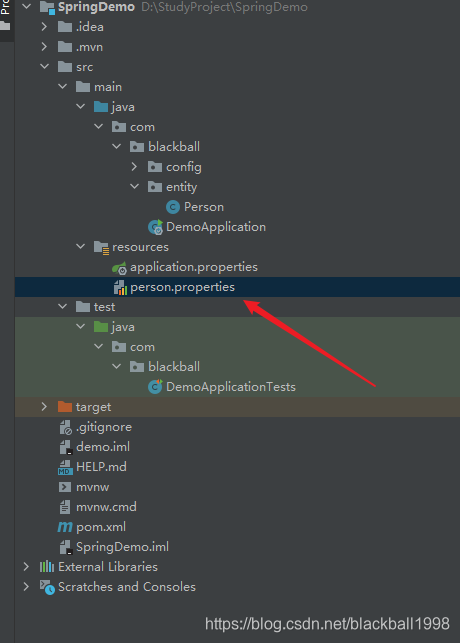The width and height of the screenshot is (460, 643).
Task: Click the Person class icon
Action: [x=173, y=207]
